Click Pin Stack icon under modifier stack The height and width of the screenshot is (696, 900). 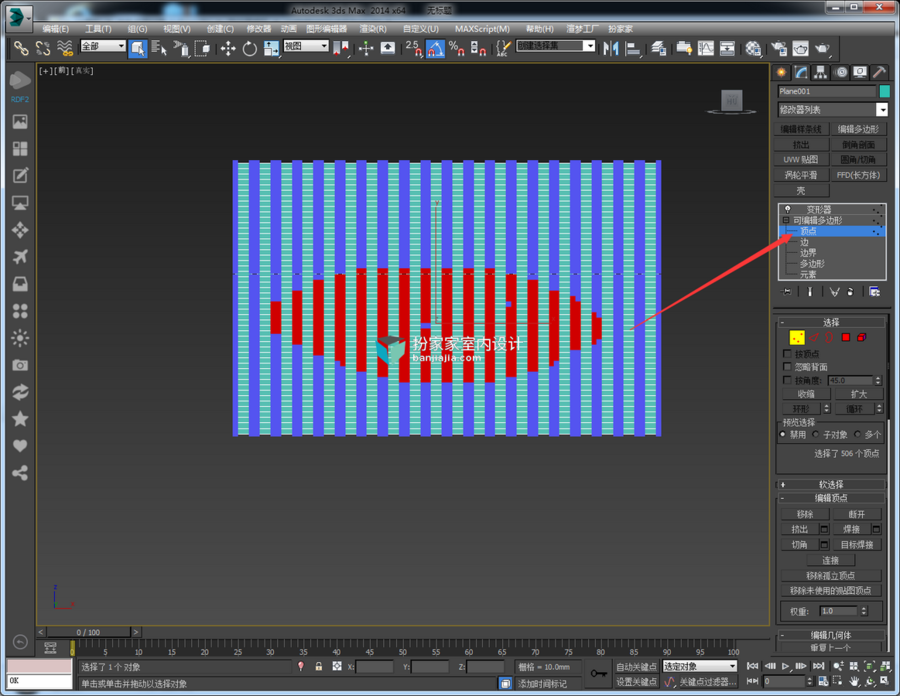[787, 291]
